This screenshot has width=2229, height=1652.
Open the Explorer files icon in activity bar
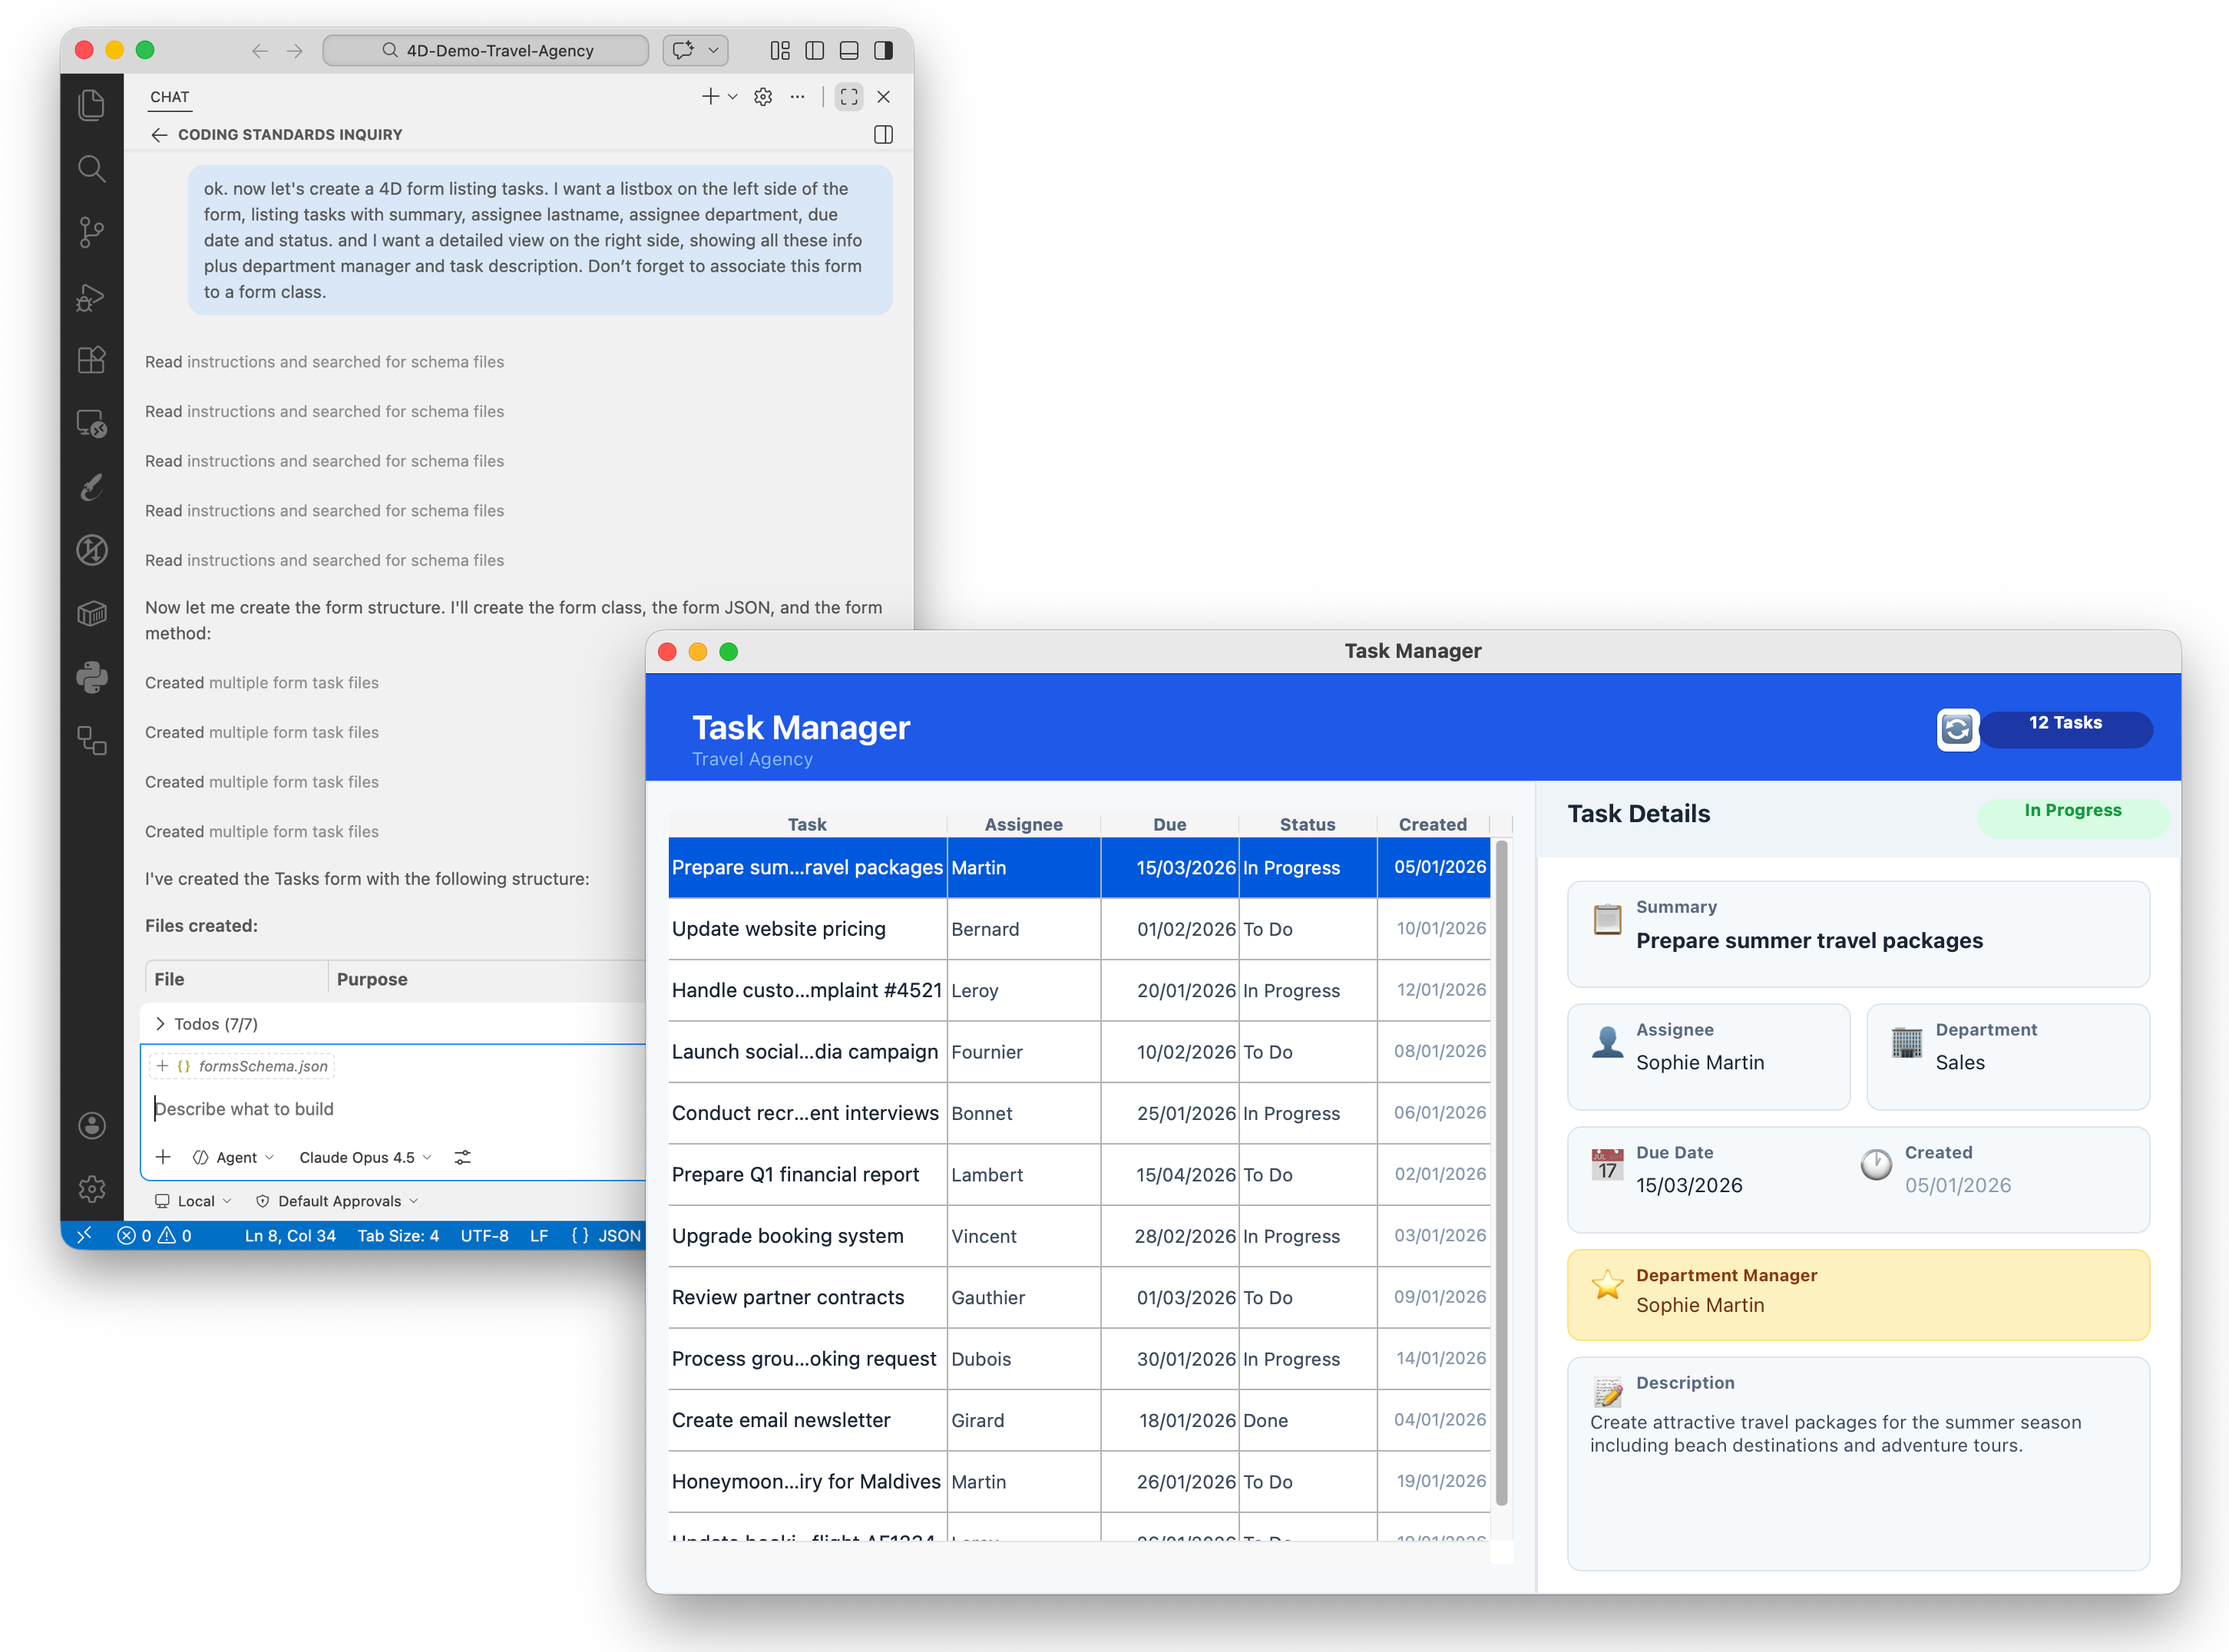(91, 105)
